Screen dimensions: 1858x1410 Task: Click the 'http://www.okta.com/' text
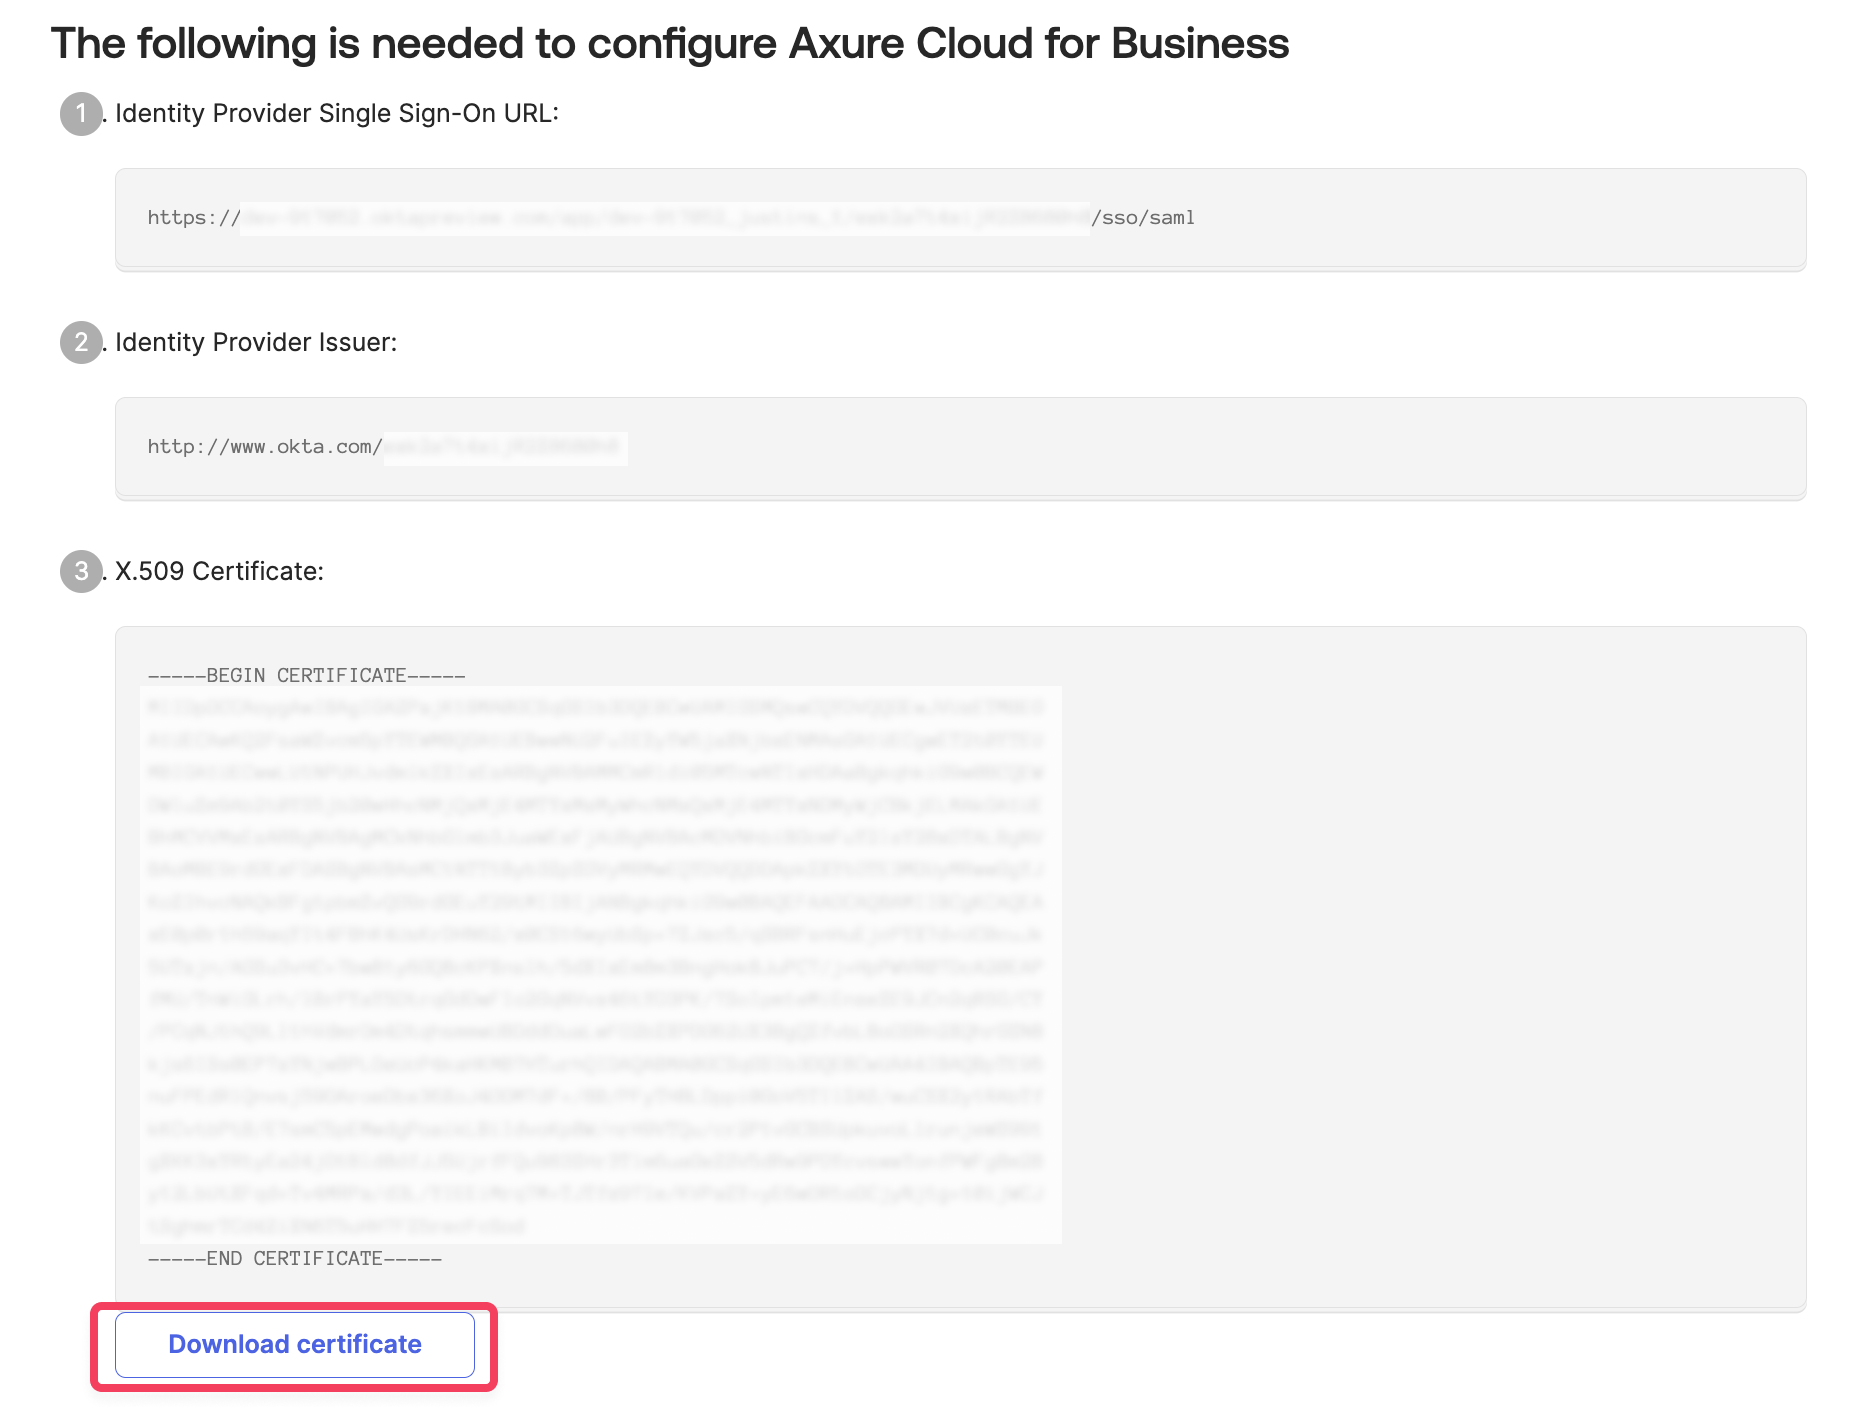pyautogui.click(x=265, y=447)
